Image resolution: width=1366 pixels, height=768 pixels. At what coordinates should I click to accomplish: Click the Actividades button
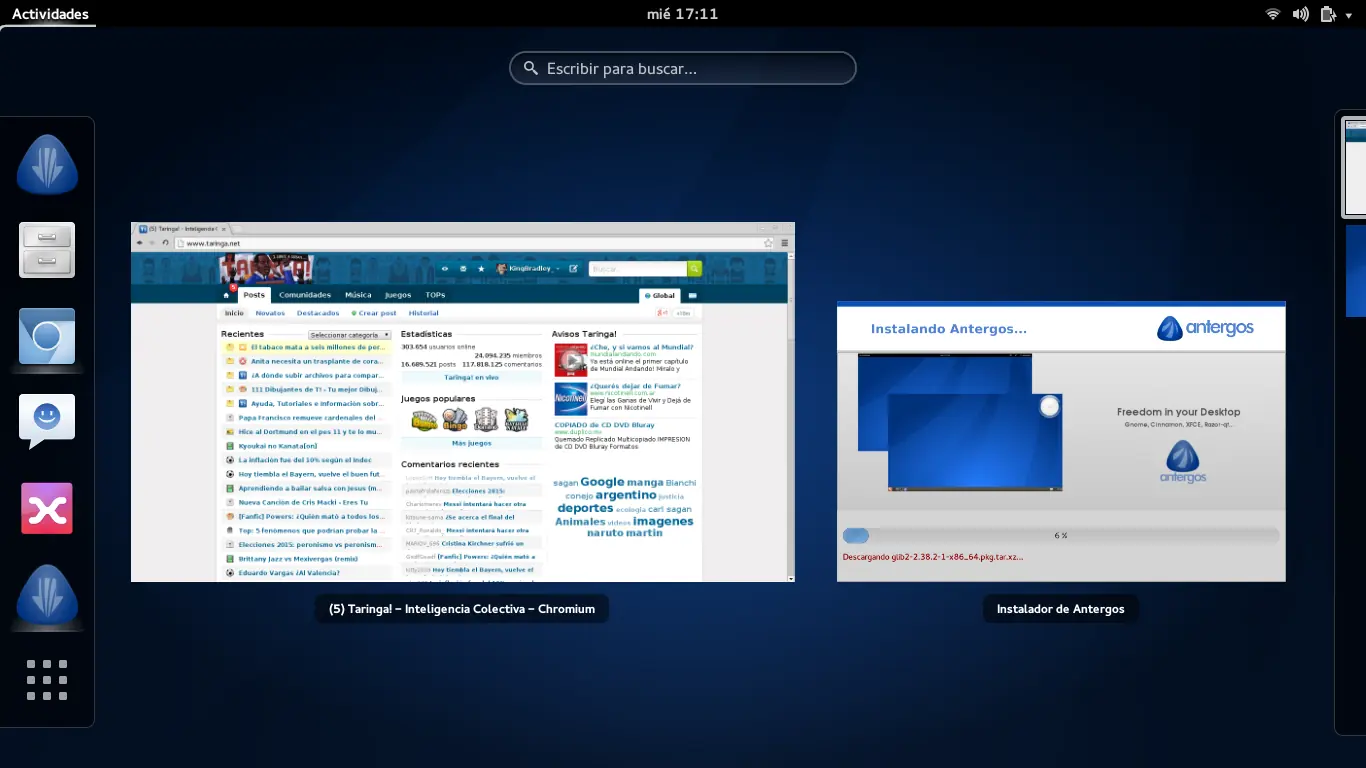(x=50, y=14)
